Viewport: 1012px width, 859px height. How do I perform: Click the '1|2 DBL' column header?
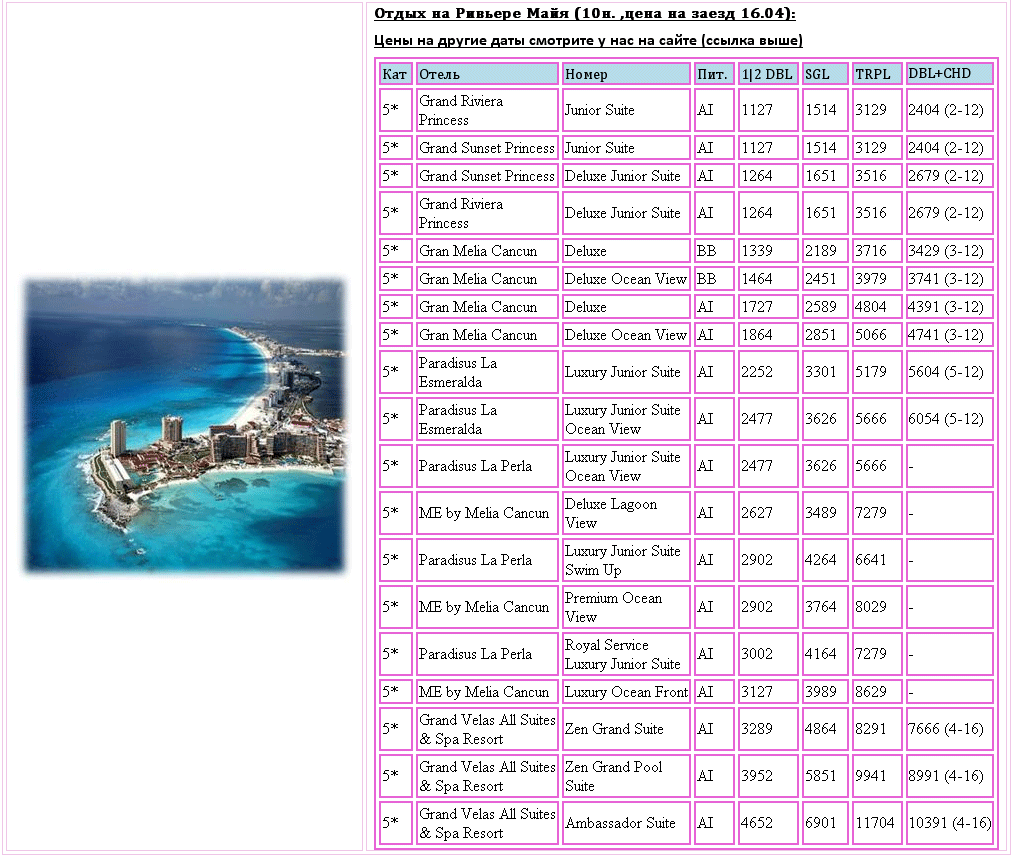click(767, 74)
